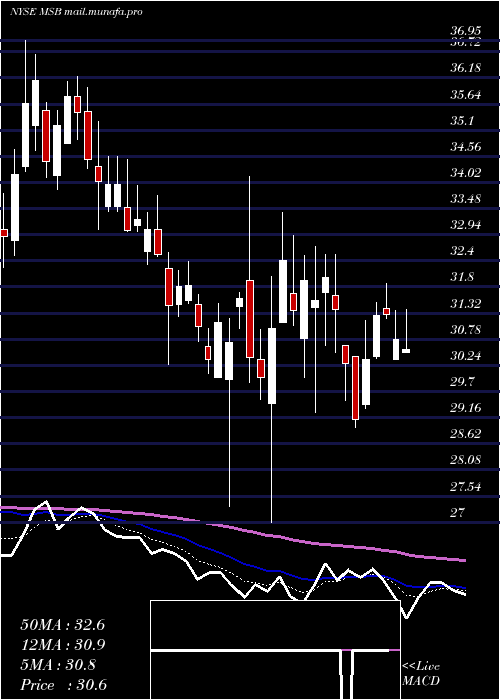Click the 34.56 price axis label
Image resolution: width=500 pixels, height=700 pixels.
click(x=466, y=147)
